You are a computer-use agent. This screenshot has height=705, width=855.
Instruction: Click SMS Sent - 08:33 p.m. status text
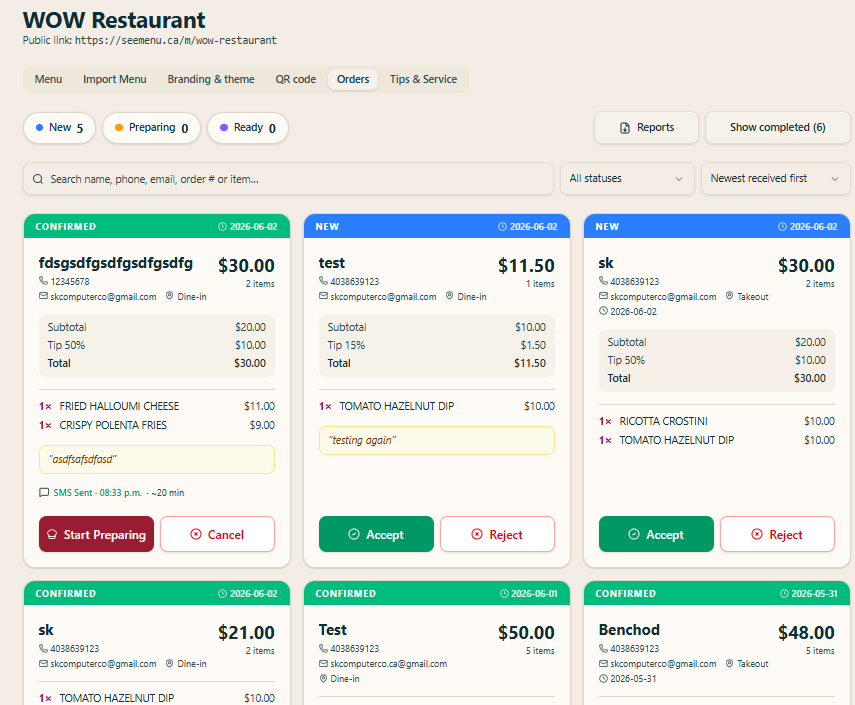[x=98, y=493]
